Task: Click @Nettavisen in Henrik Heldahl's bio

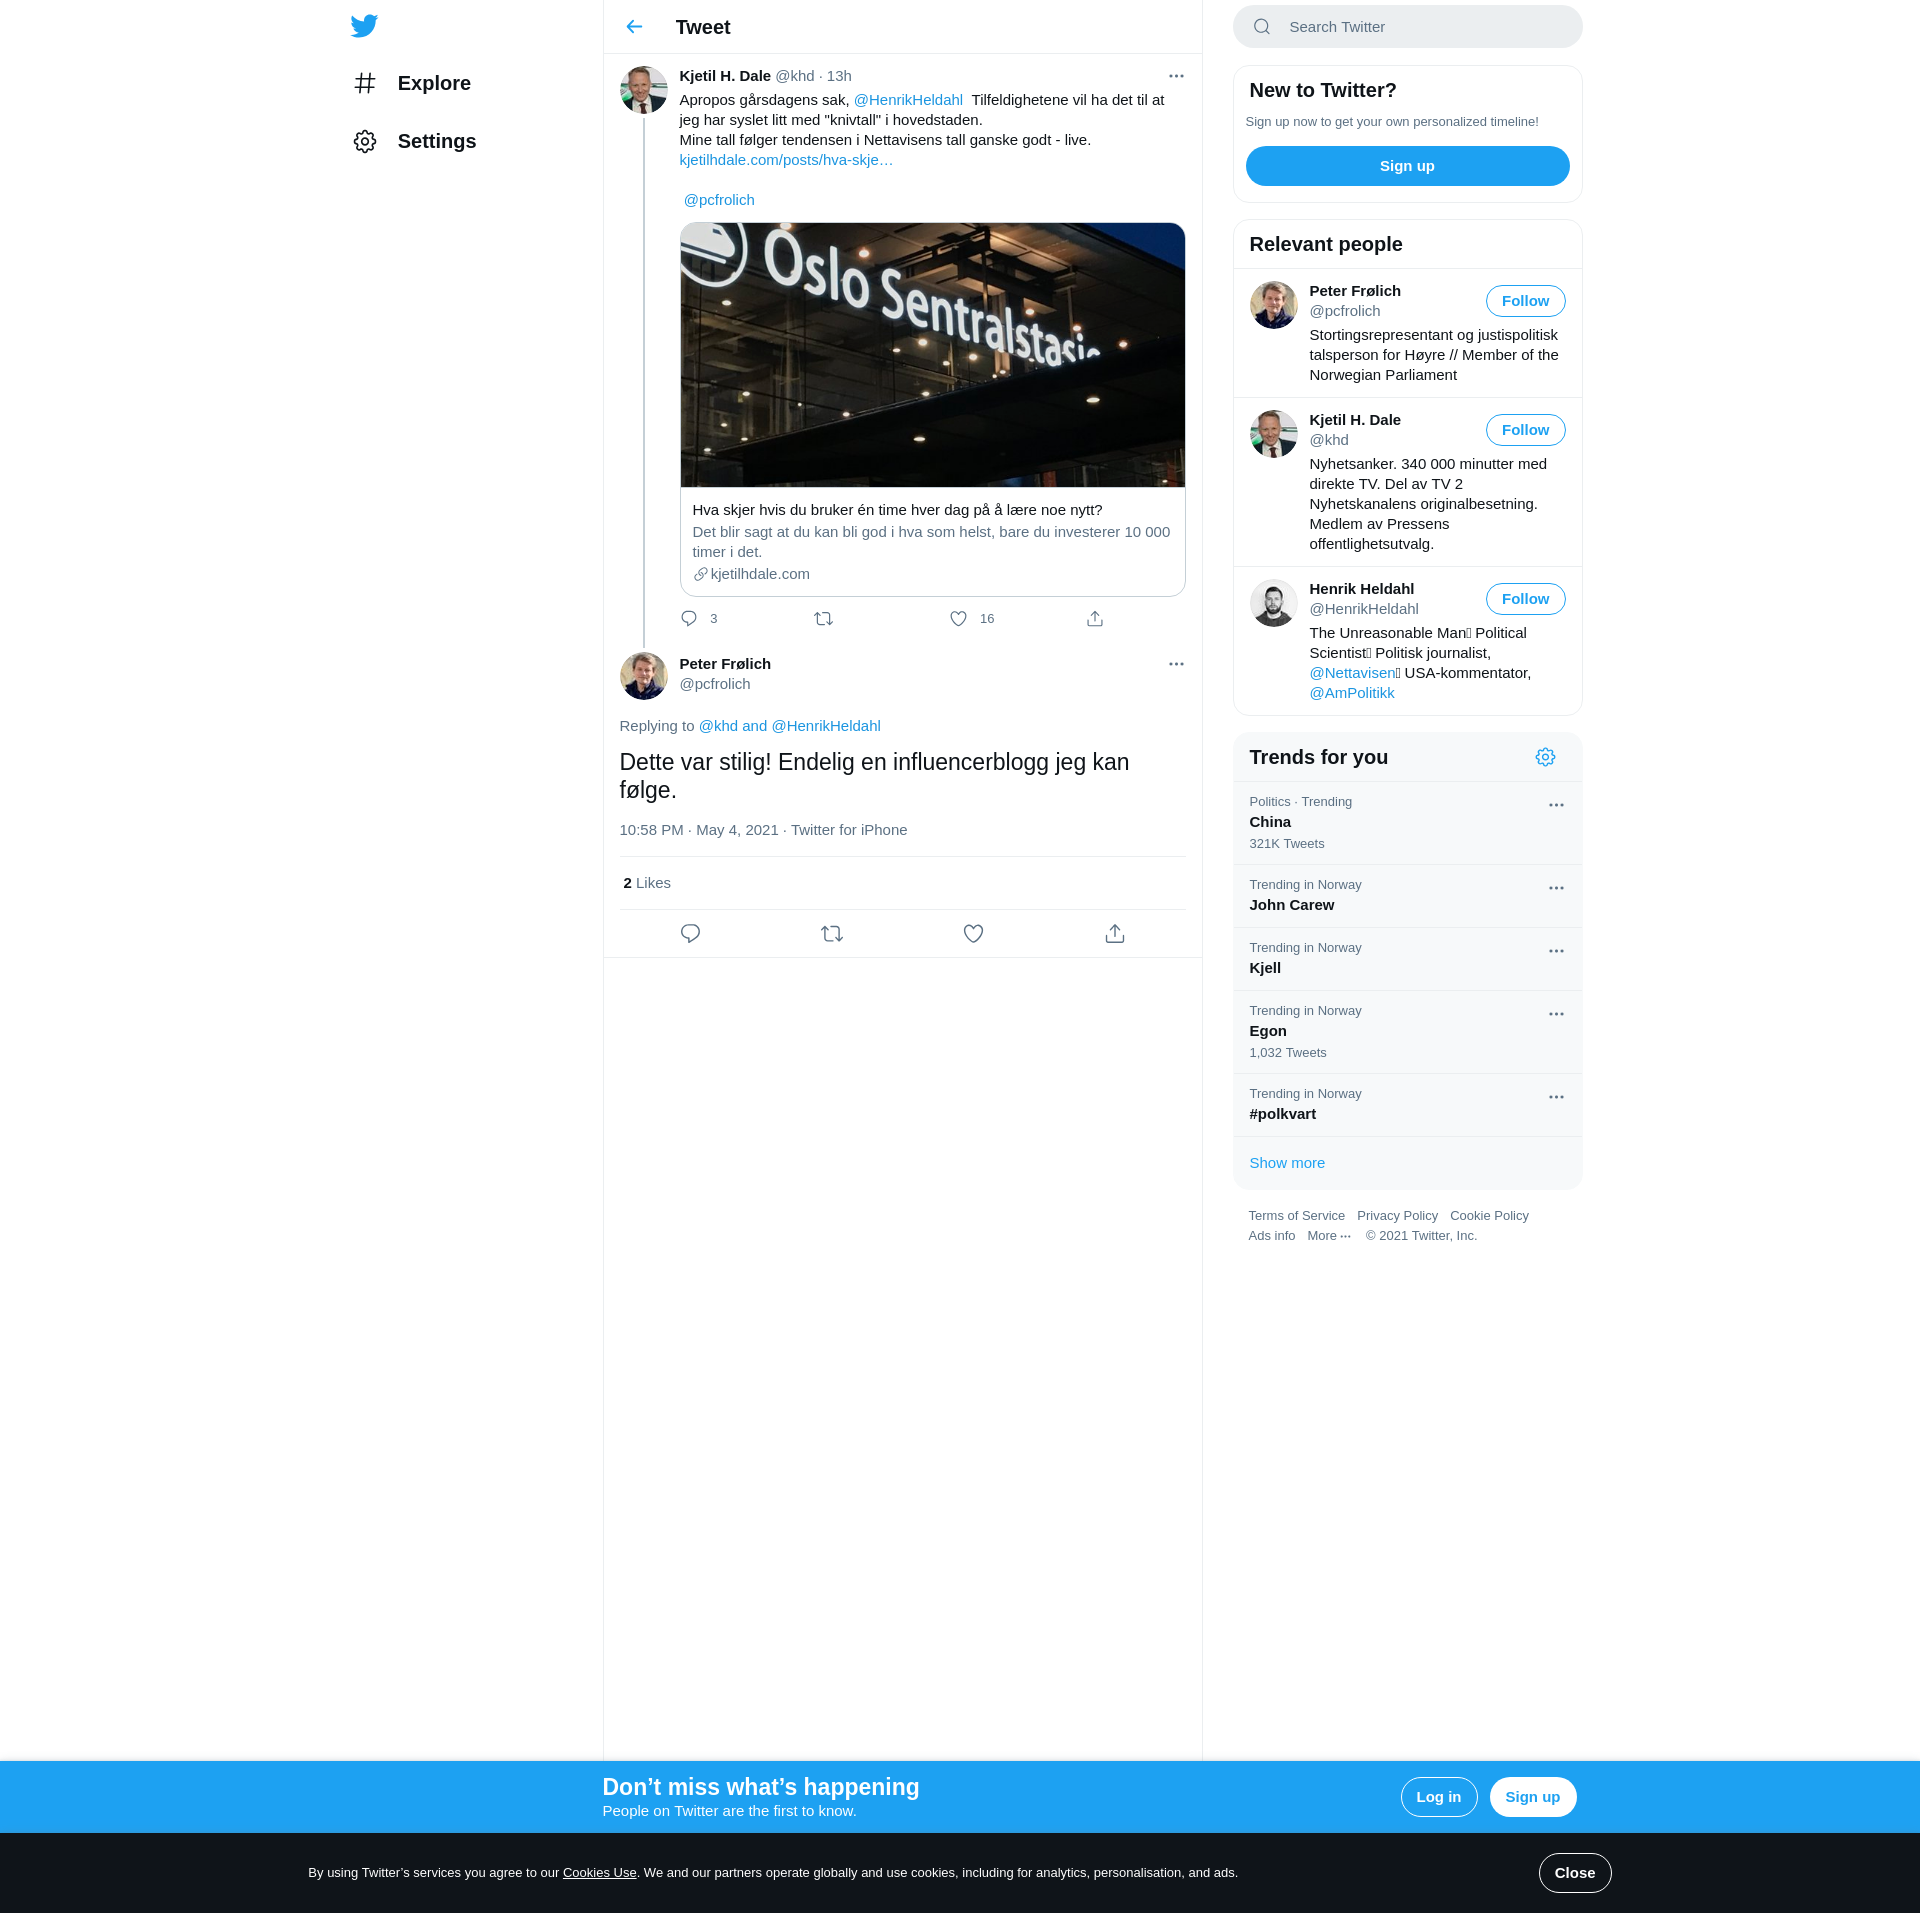Action: (x=1352, y=673)
